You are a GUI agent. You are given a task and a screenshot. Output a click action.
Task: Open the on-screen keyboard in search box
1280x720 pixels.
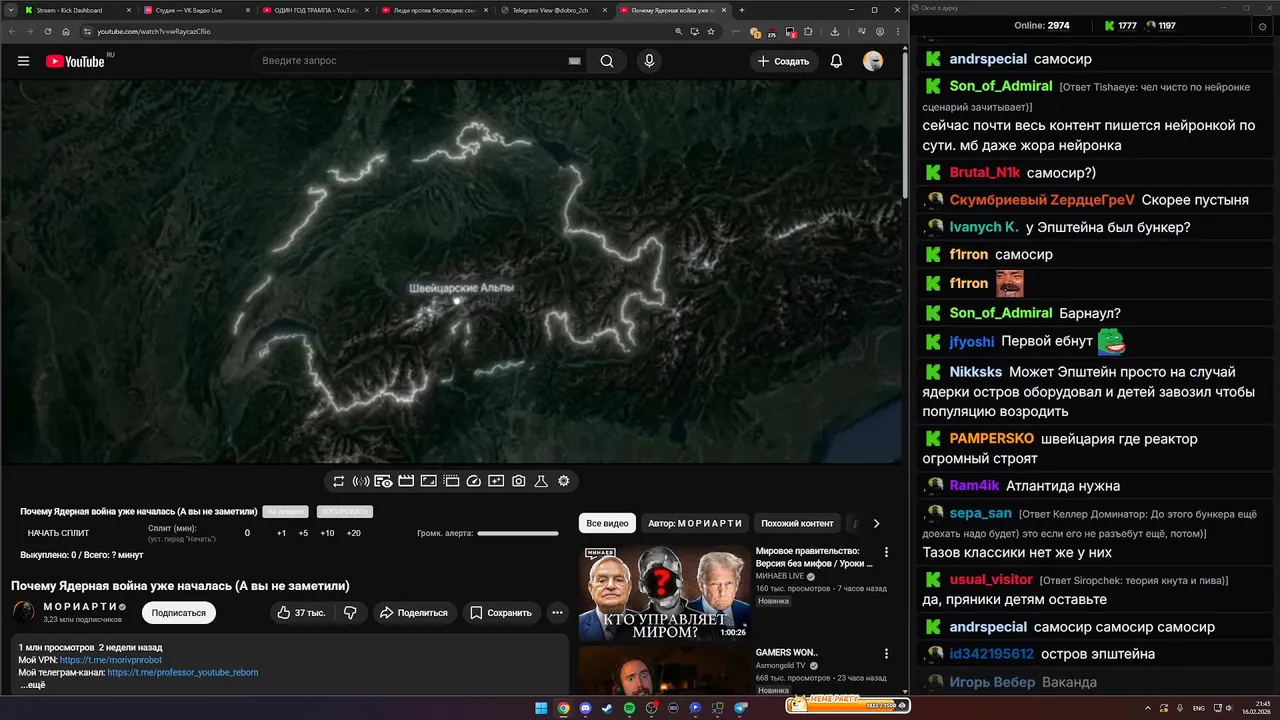(x=575, y=61)
